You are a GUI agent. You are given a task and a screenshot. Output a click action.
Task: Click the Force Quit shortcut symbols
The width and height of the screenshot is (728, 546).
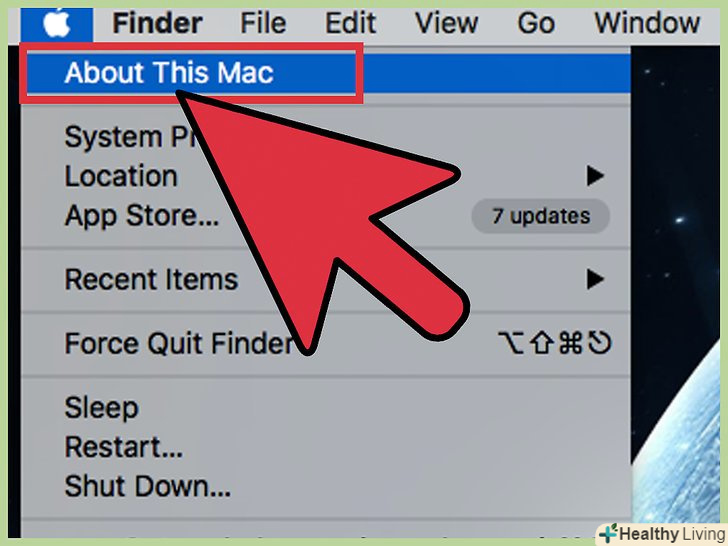pos(555,344)
